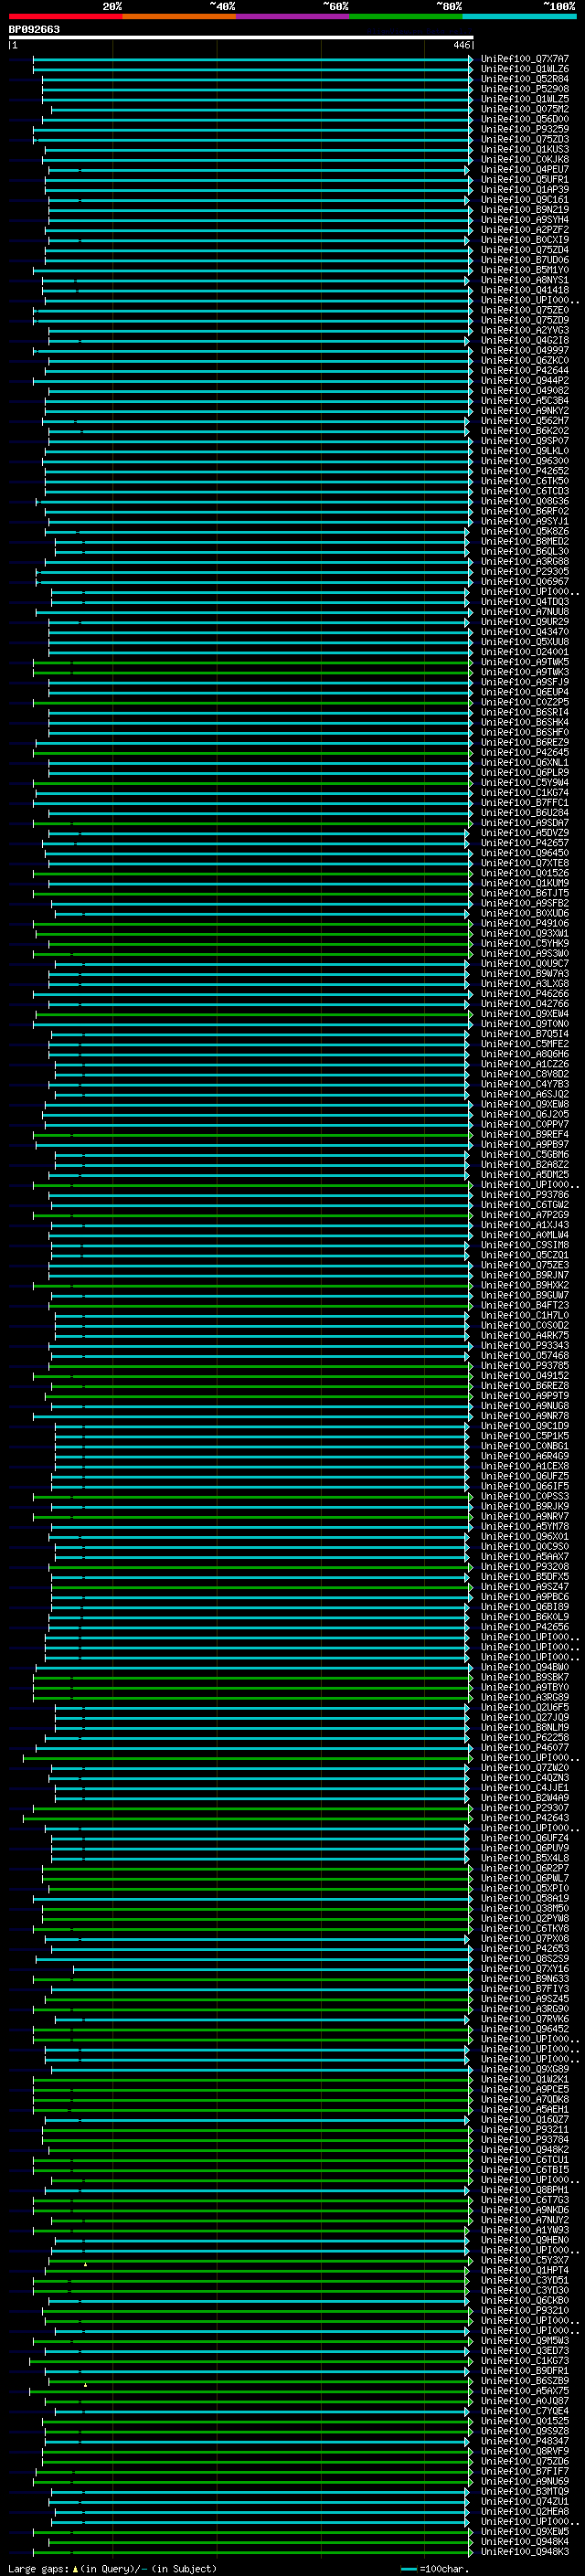
Task: Select the UniRef100_C0PPV7 label
Action: (x=524, y=1124)
